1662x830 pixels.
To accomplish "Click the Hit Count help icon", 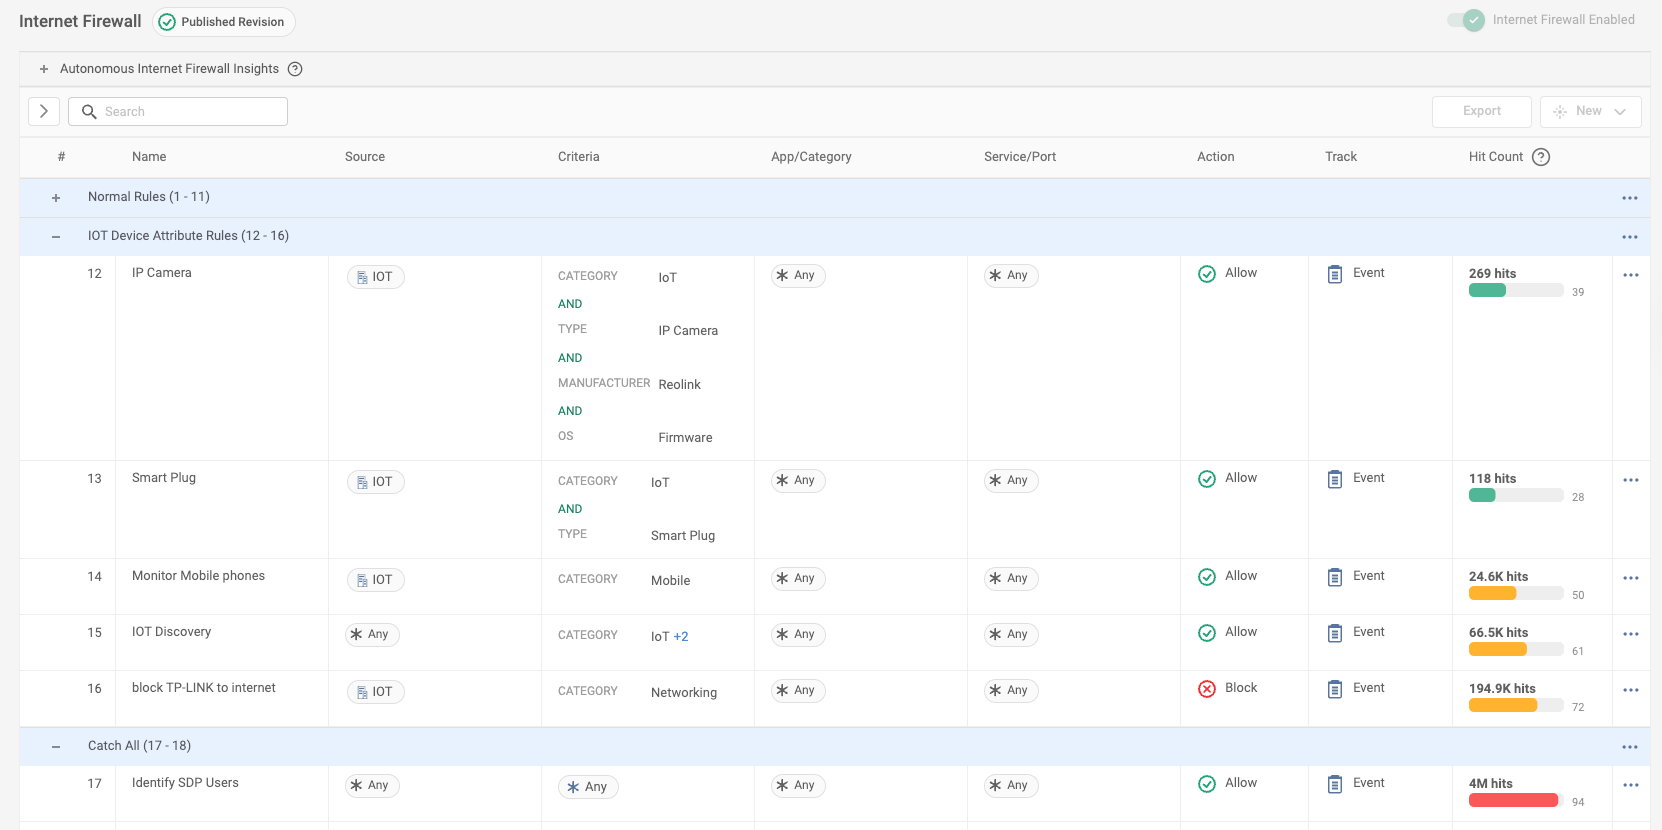I will [1541, 157].
